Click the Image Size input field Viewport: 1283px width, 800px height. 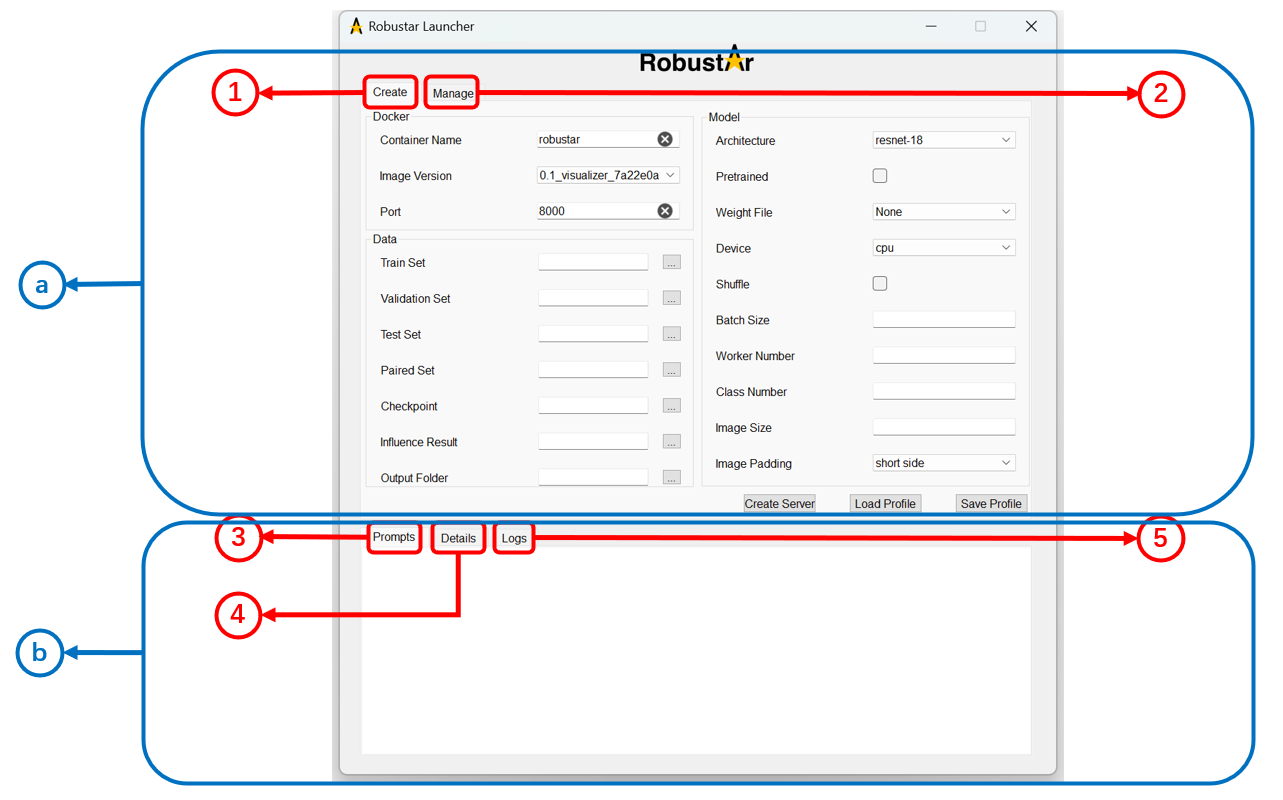(944, 427)
